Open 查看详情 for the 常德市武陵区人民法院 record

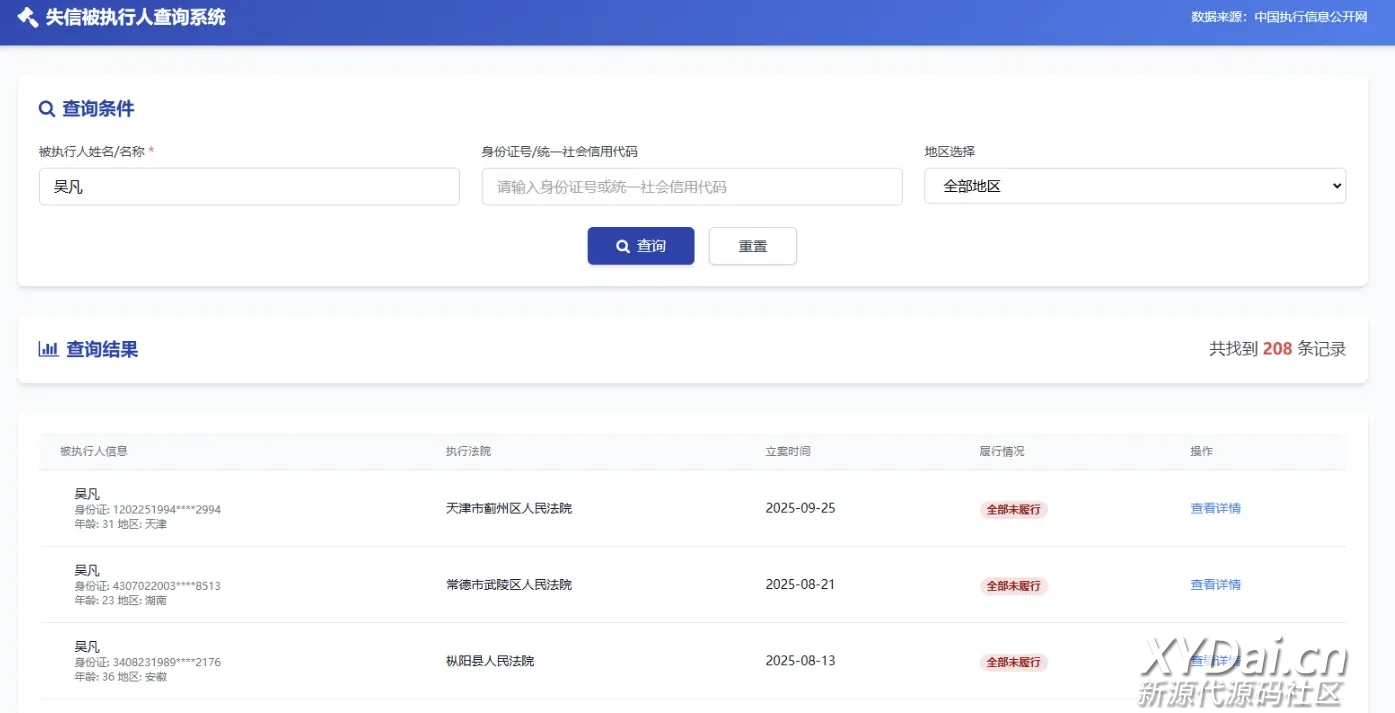click(x=1215, y=585)
